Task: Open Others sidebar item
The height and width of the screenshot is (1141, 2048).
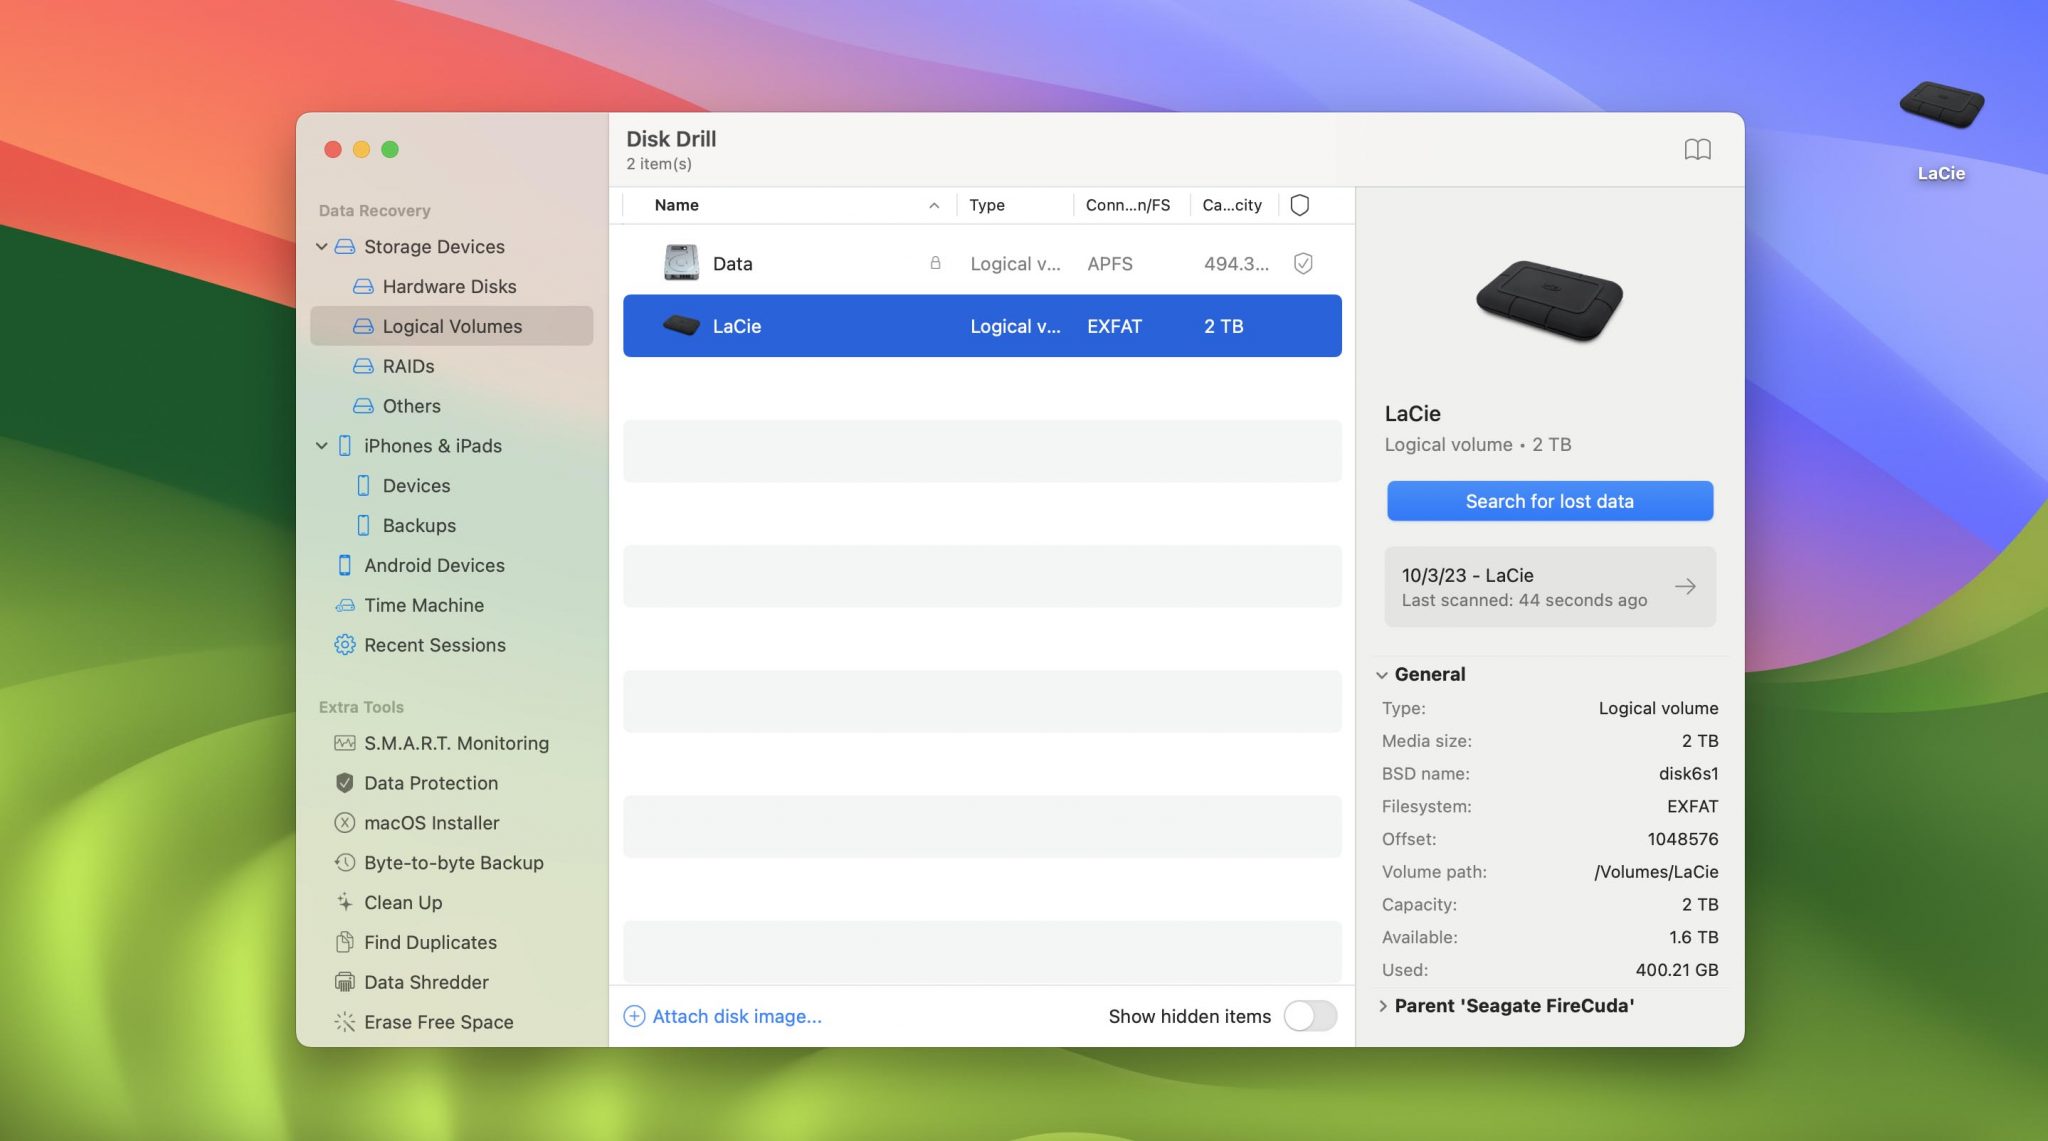Action: click(x=451, y=406)
